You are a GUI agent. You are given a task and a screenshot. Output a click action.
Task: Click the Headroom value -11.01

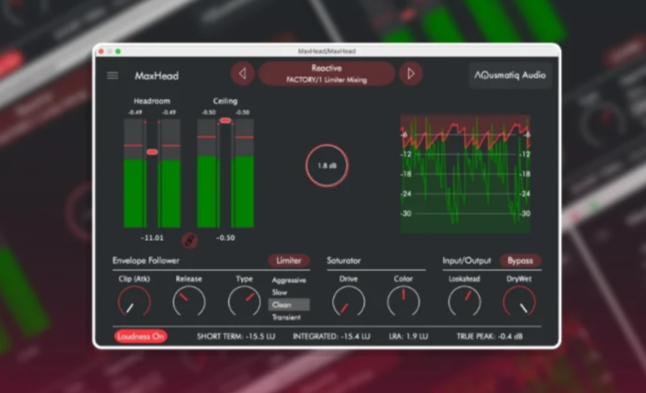coord(152,238)
